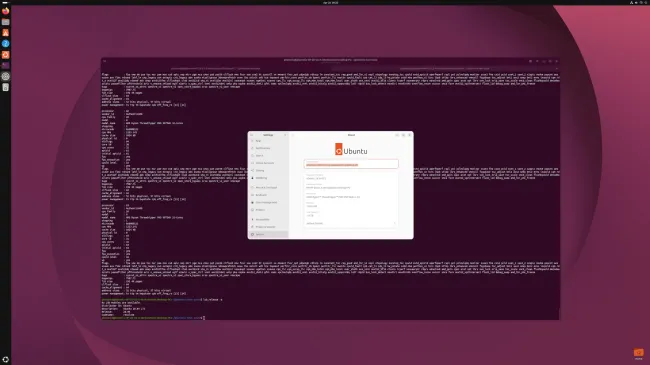Viewport: 650px width, 365px height.
Task: Open Accessibility in the Settings sidebar
Action: (x=268, y=219)
